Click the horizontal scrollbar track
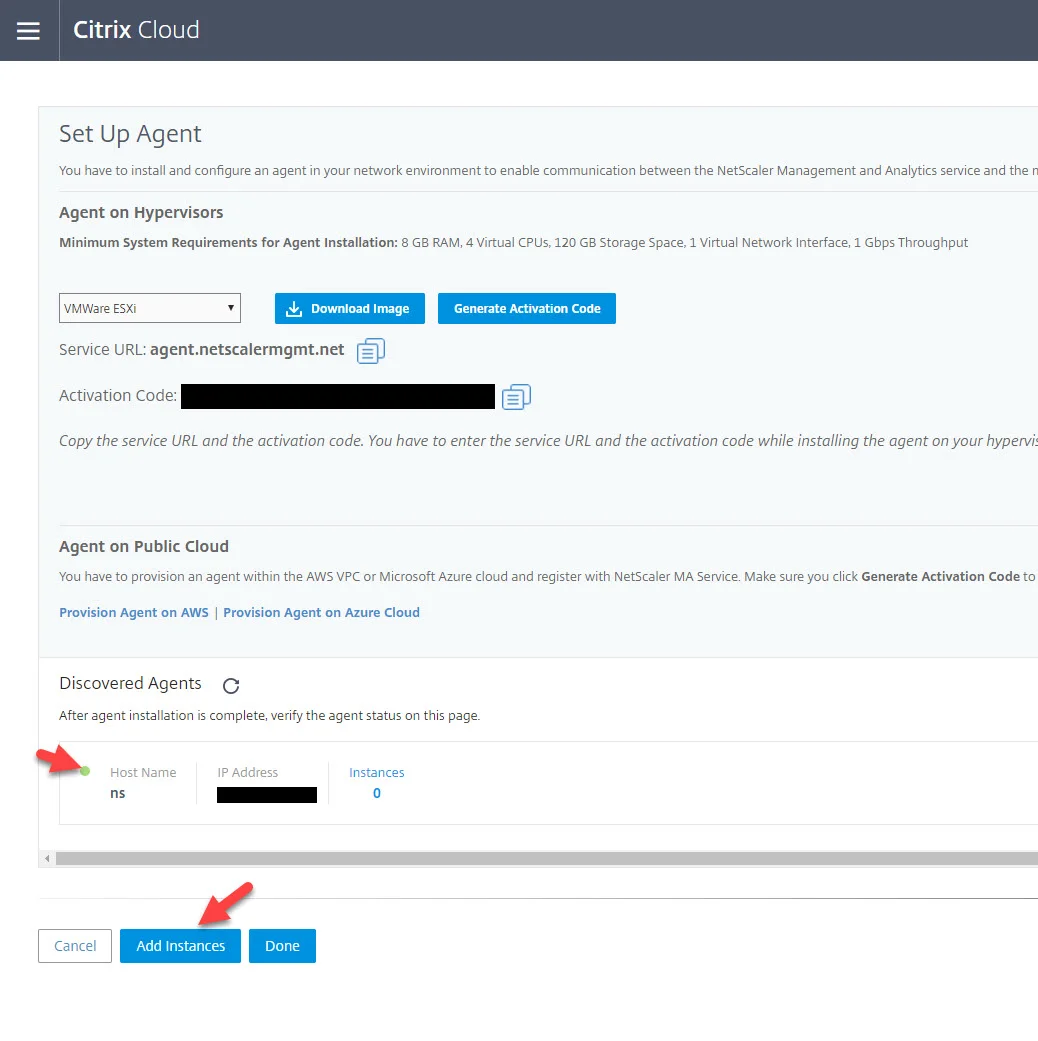 click(x=547, y=858)
